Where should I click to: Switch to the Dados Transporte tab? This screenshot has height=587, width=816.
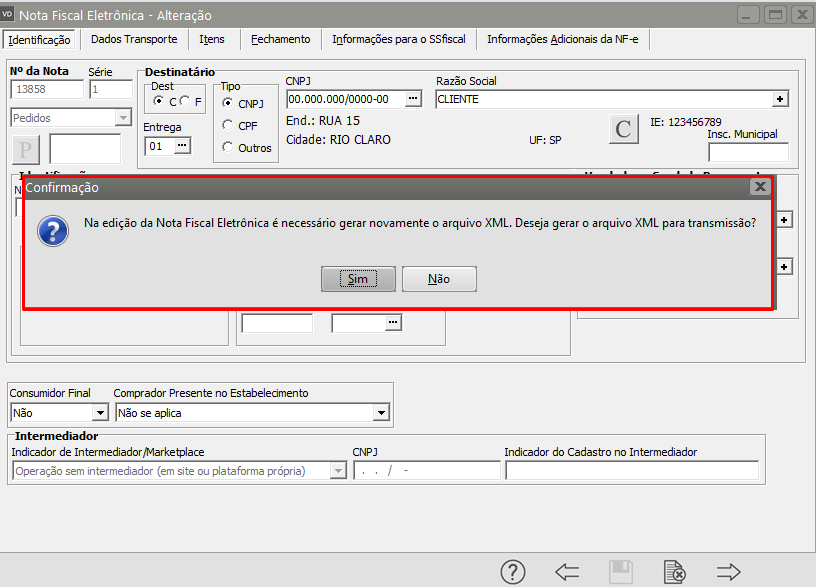[134, 39]
